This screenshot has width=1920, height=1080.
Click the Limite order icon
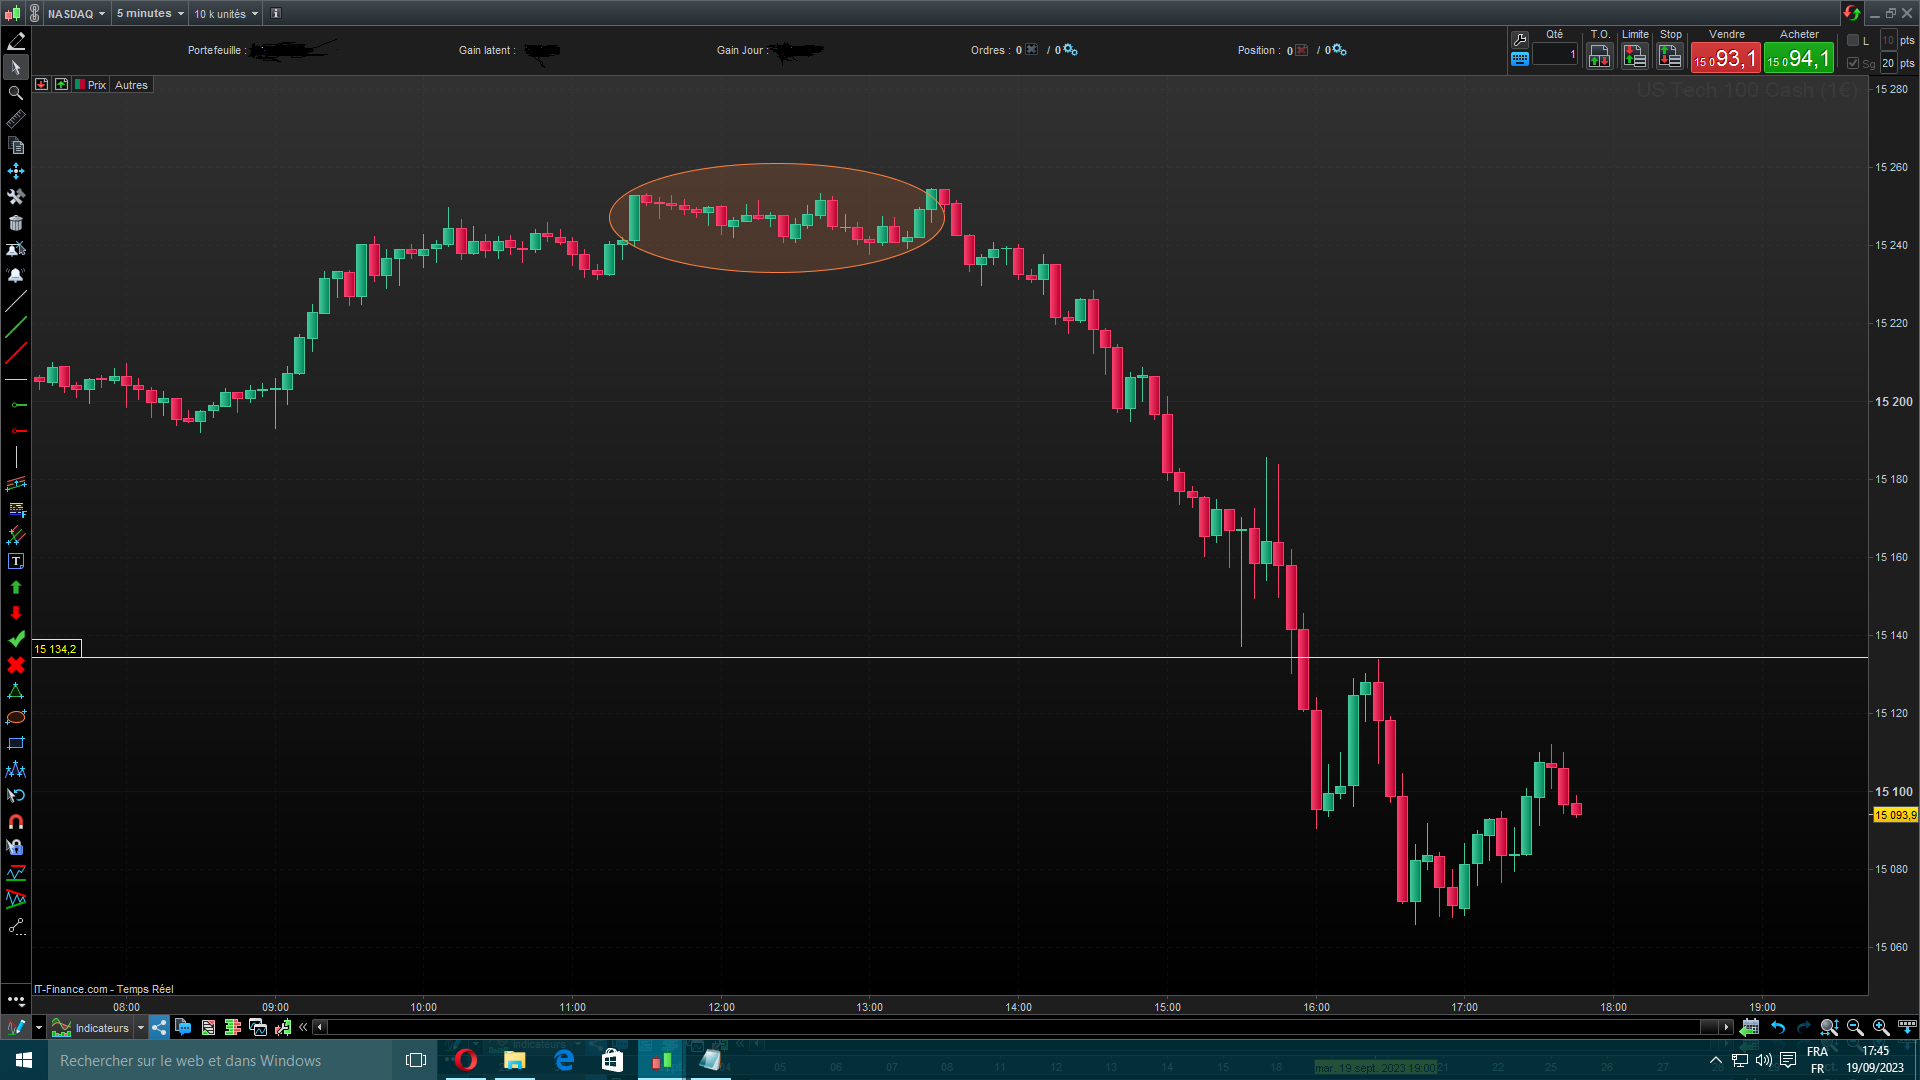click(x=1635, y=57)
